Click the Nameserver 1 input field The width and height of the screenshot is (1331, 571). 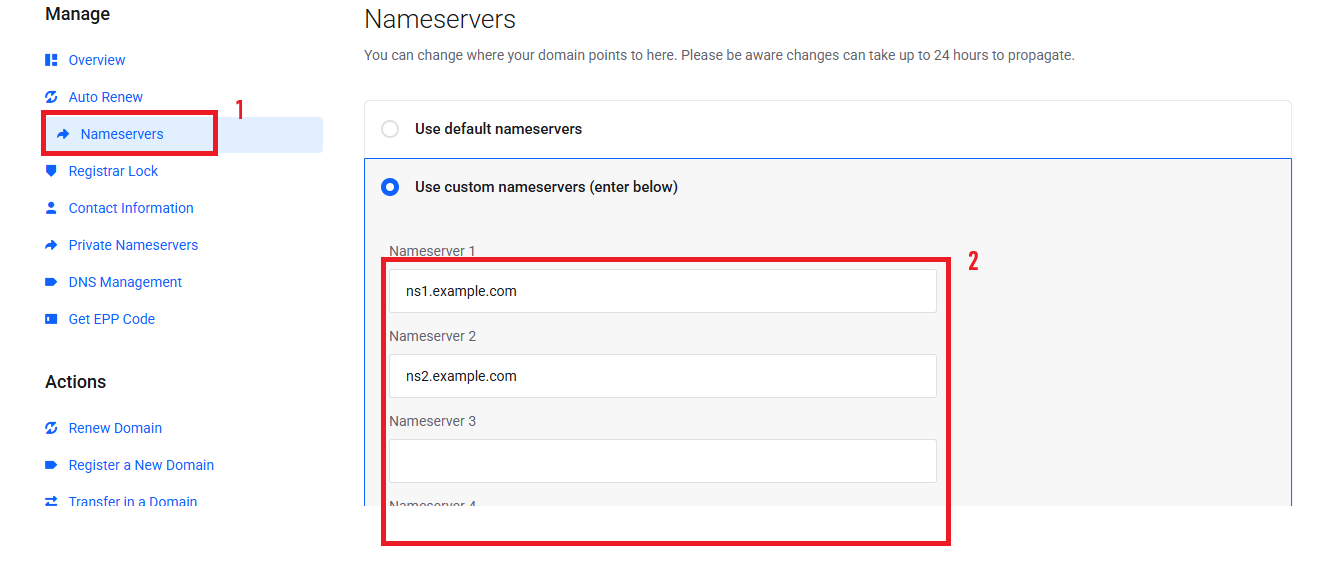(663, 291)
